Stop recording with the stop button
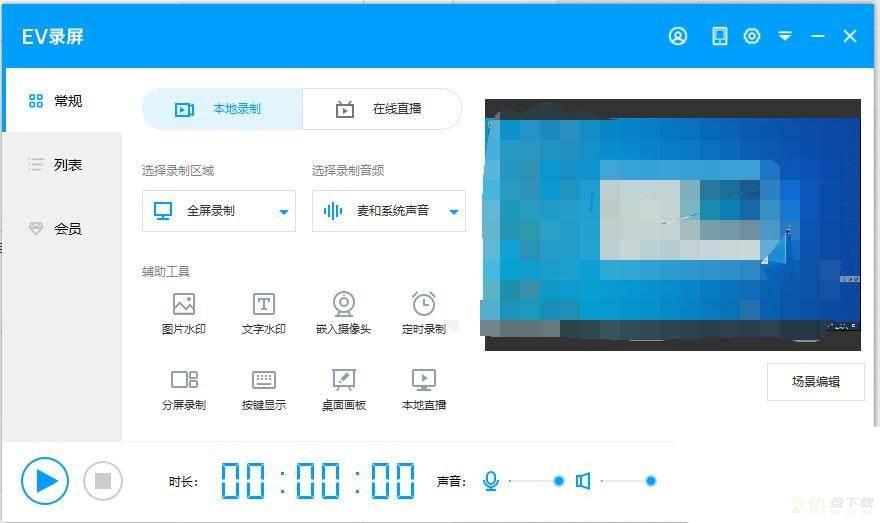Viewport: 880px width, 523px height. (x=103, y=481)
